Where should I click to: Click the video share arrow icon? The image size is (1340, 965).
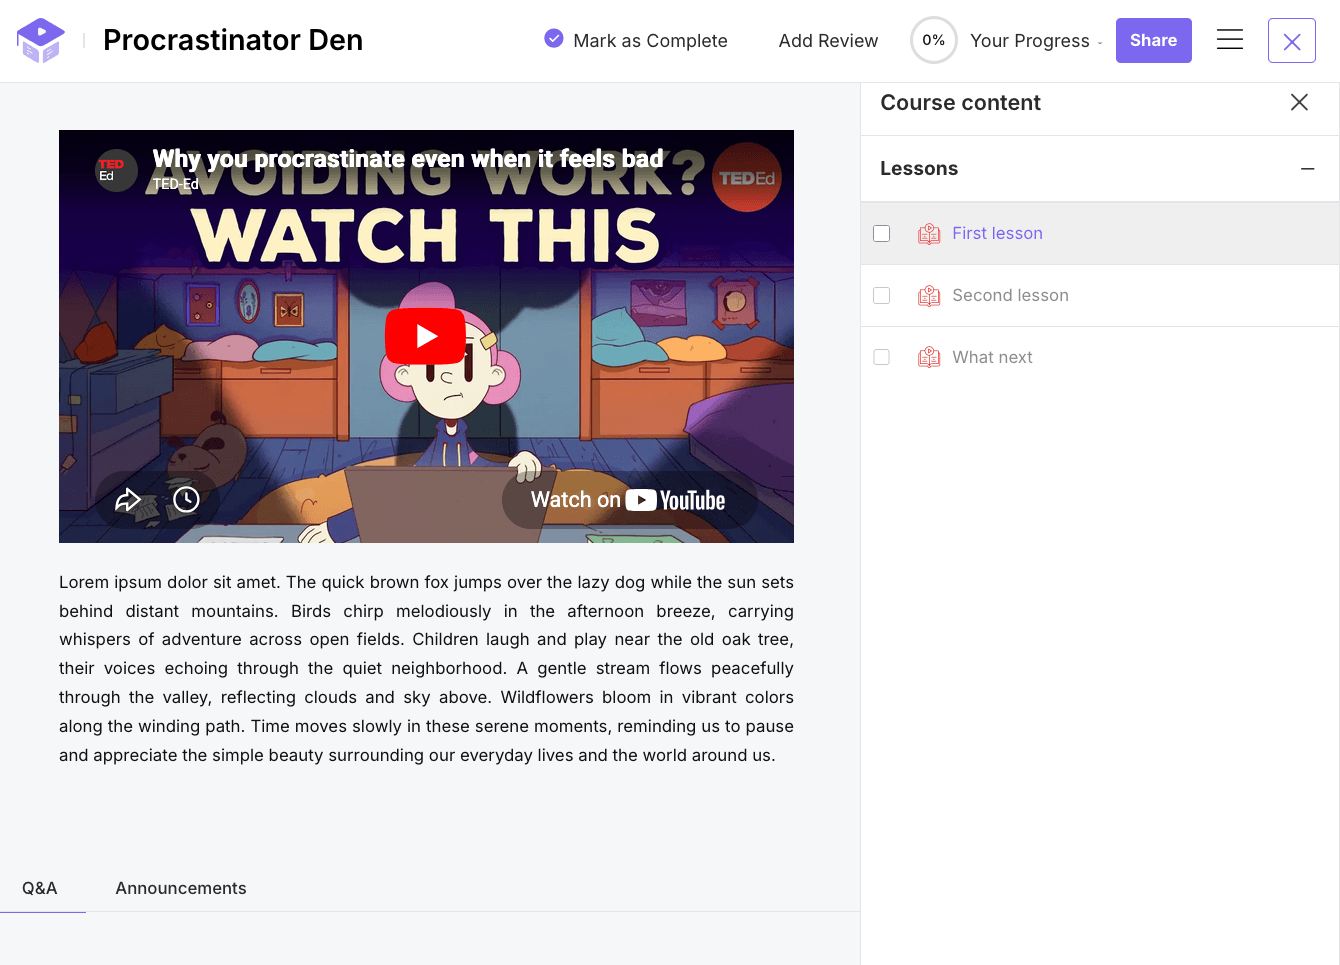tap(128, 499)
